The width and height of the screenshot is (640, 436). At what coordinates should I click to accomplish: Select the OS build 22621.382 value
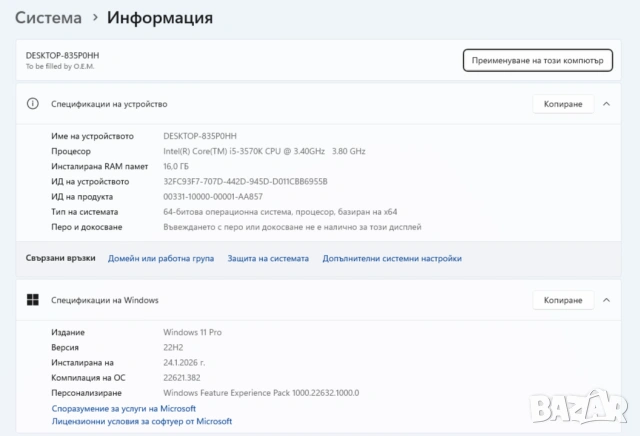[182, 378]
